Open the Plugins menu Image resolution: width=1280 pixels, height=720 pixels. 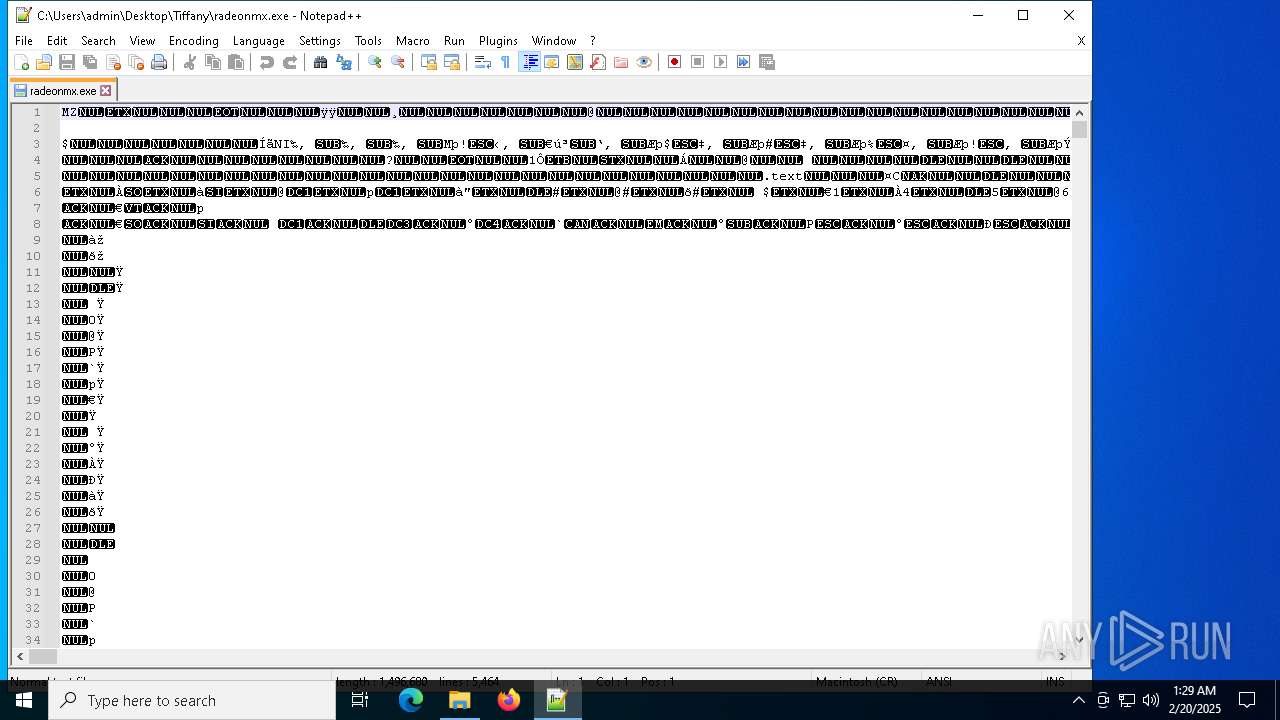click(498, 41)
